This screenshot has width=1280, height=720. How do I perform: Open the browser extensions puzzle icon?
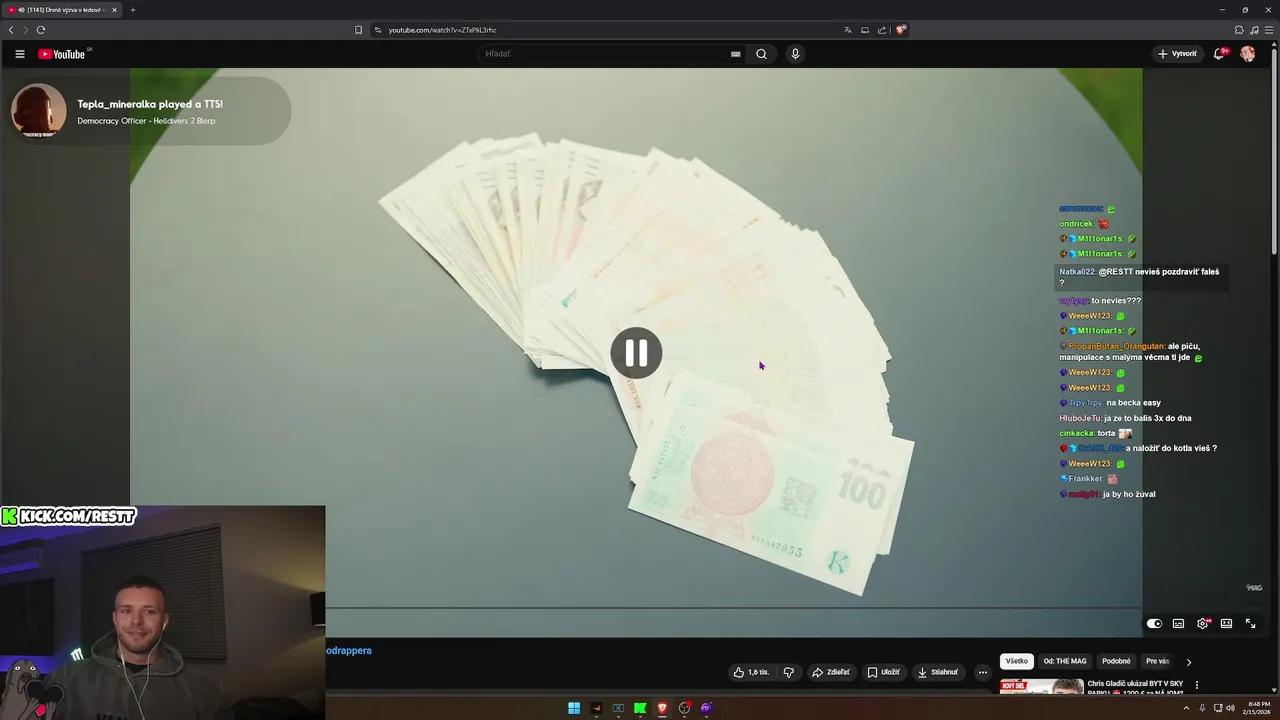pyautogui.click(x=1239, y=30)
